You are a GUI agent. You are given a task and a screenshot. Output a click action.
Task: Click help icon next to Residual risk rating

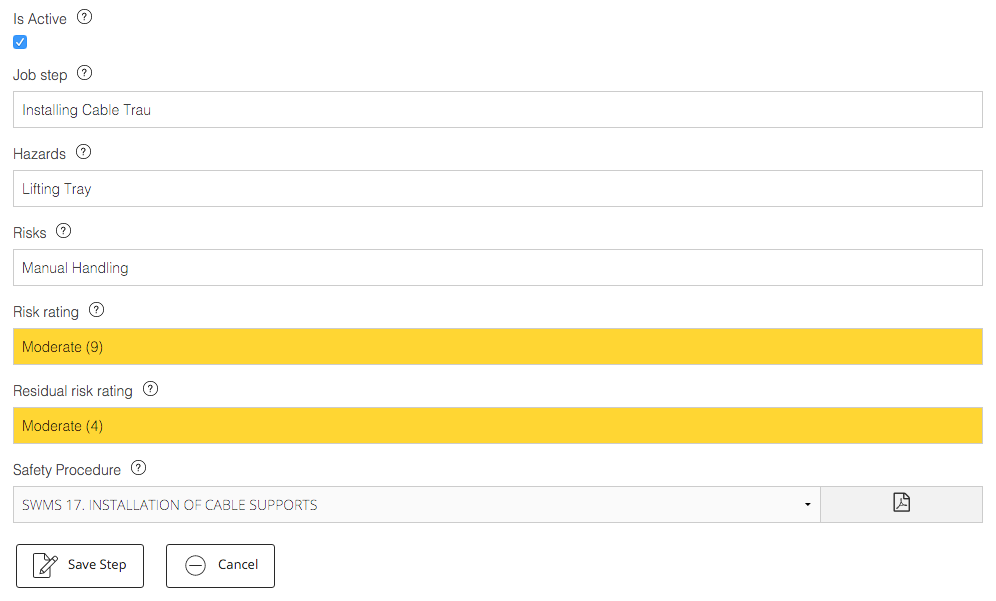click(x=150, y=389)
